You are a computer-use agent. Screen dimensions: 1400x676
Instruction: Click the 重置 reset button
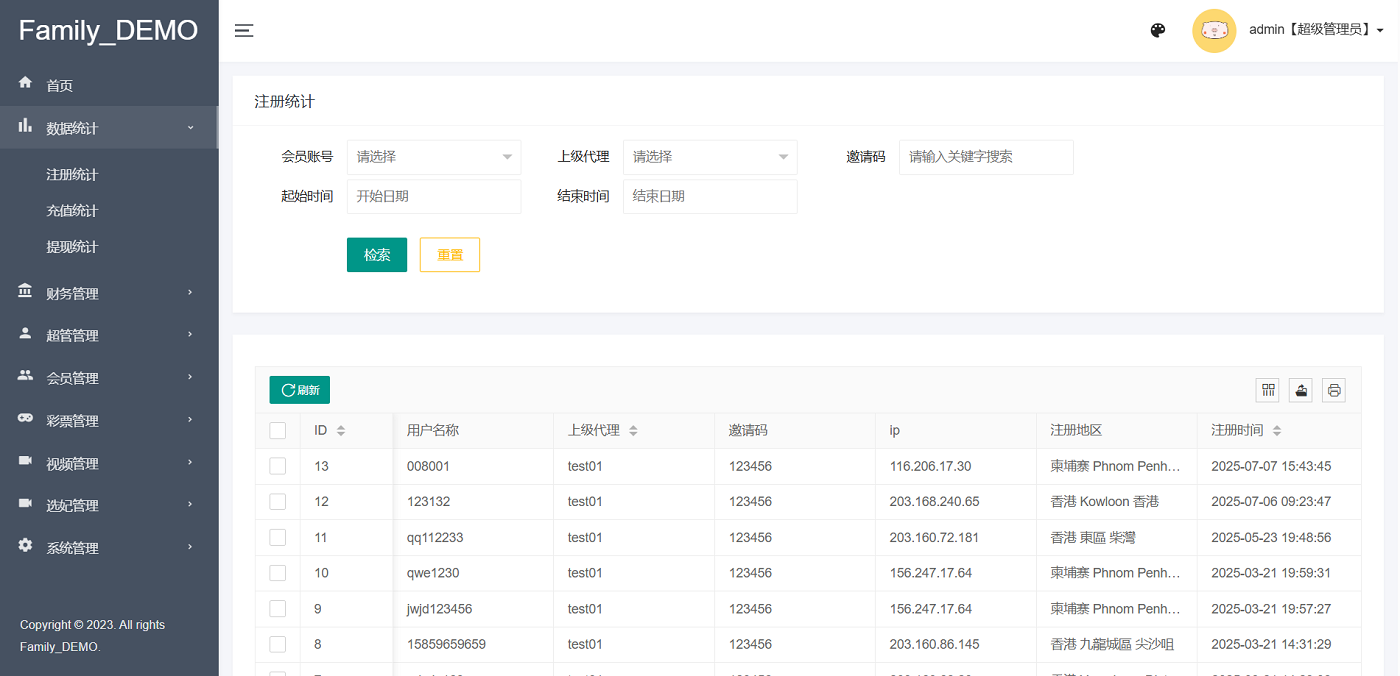click(449, 255)
